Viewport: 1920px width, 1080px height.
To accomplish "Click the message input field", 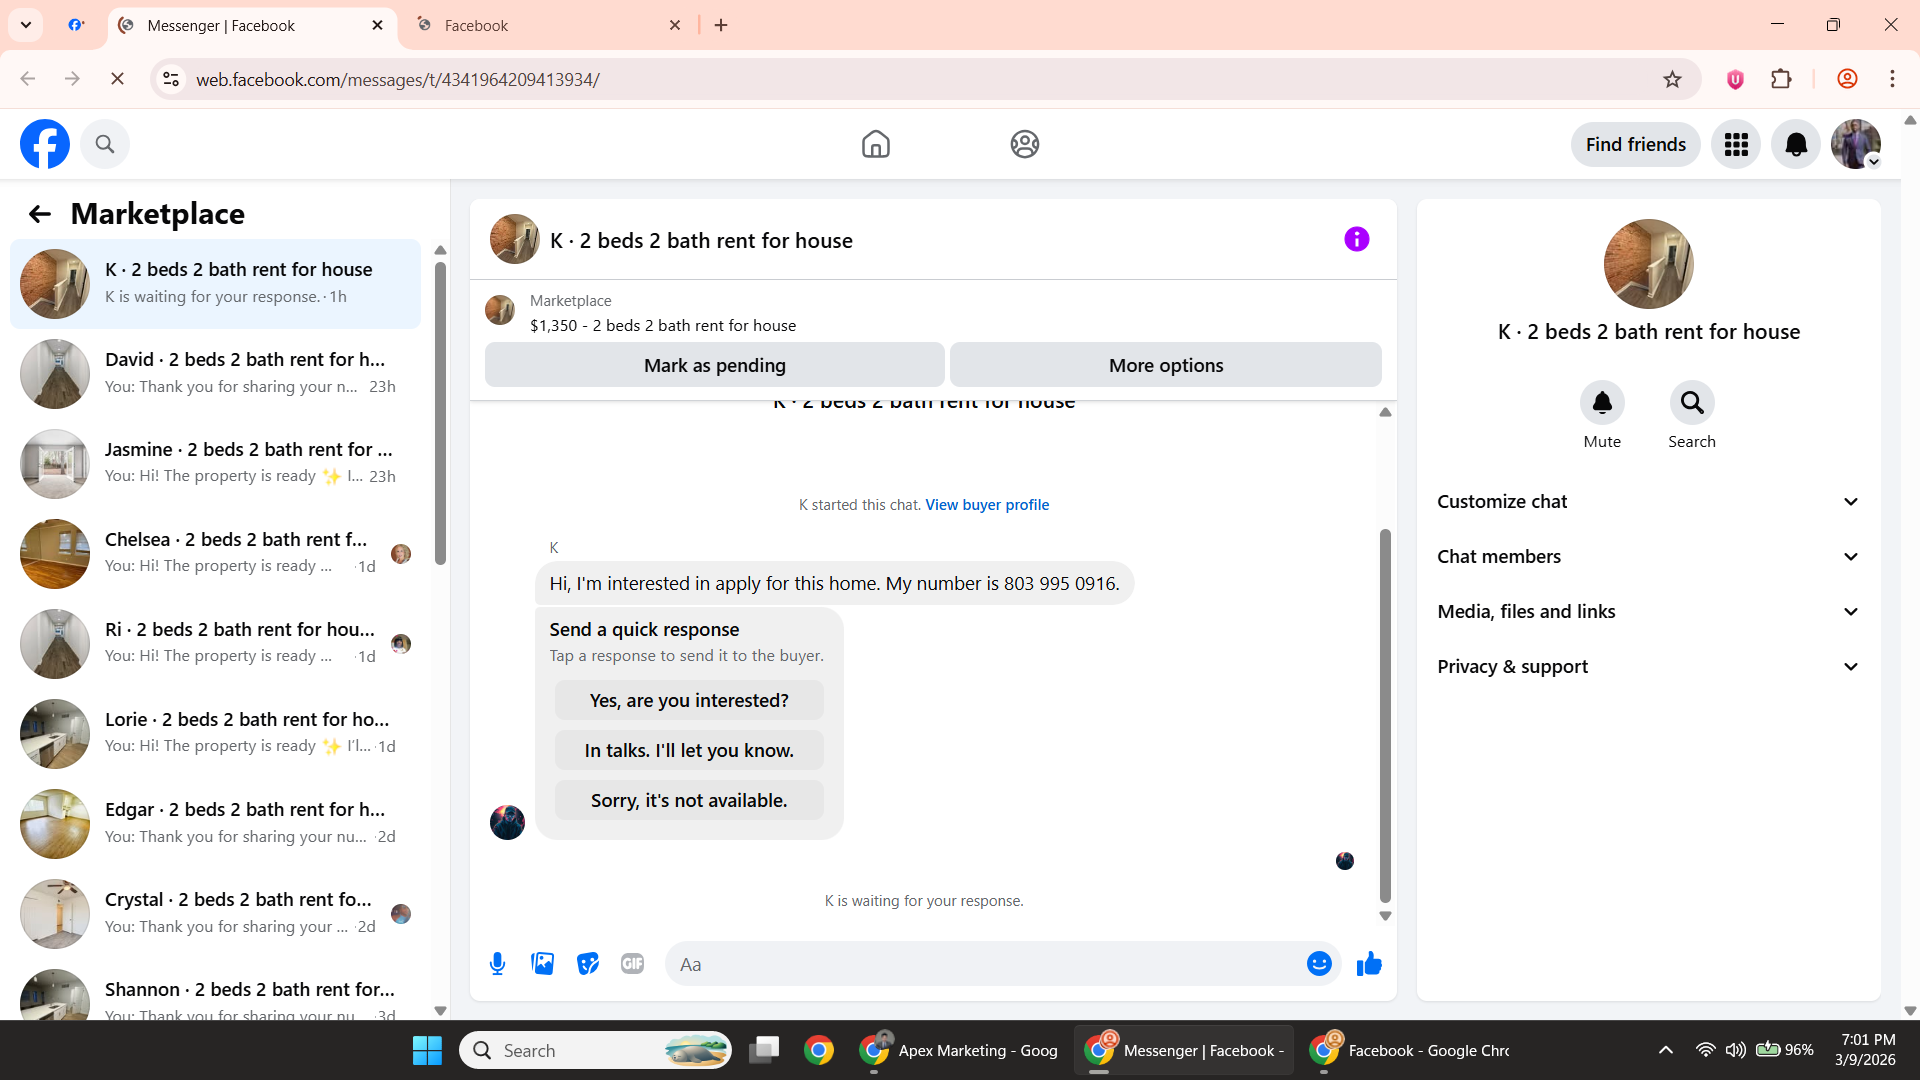I will tap(985, 964).
